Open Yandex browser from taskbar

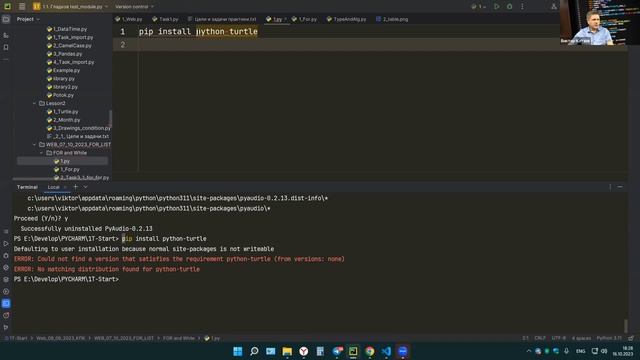pos(304,351)
